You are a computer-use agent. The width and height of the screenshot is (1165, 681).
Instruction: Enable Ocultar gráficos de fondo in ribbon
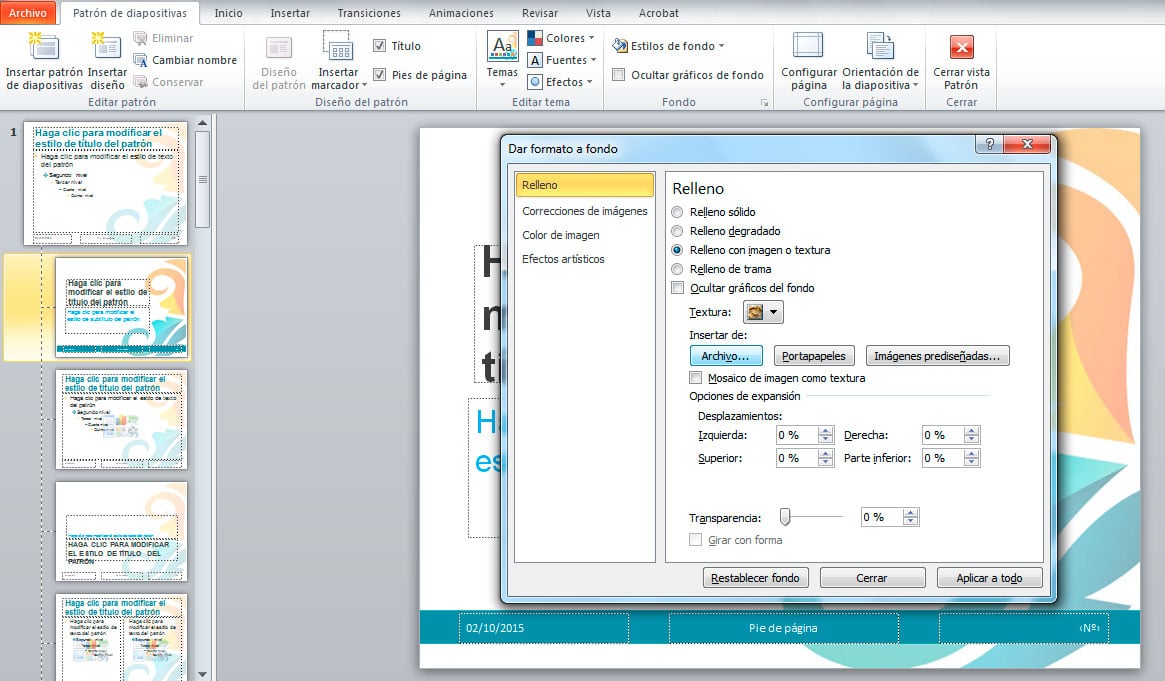pyautogui.click(x=618, y=74)
